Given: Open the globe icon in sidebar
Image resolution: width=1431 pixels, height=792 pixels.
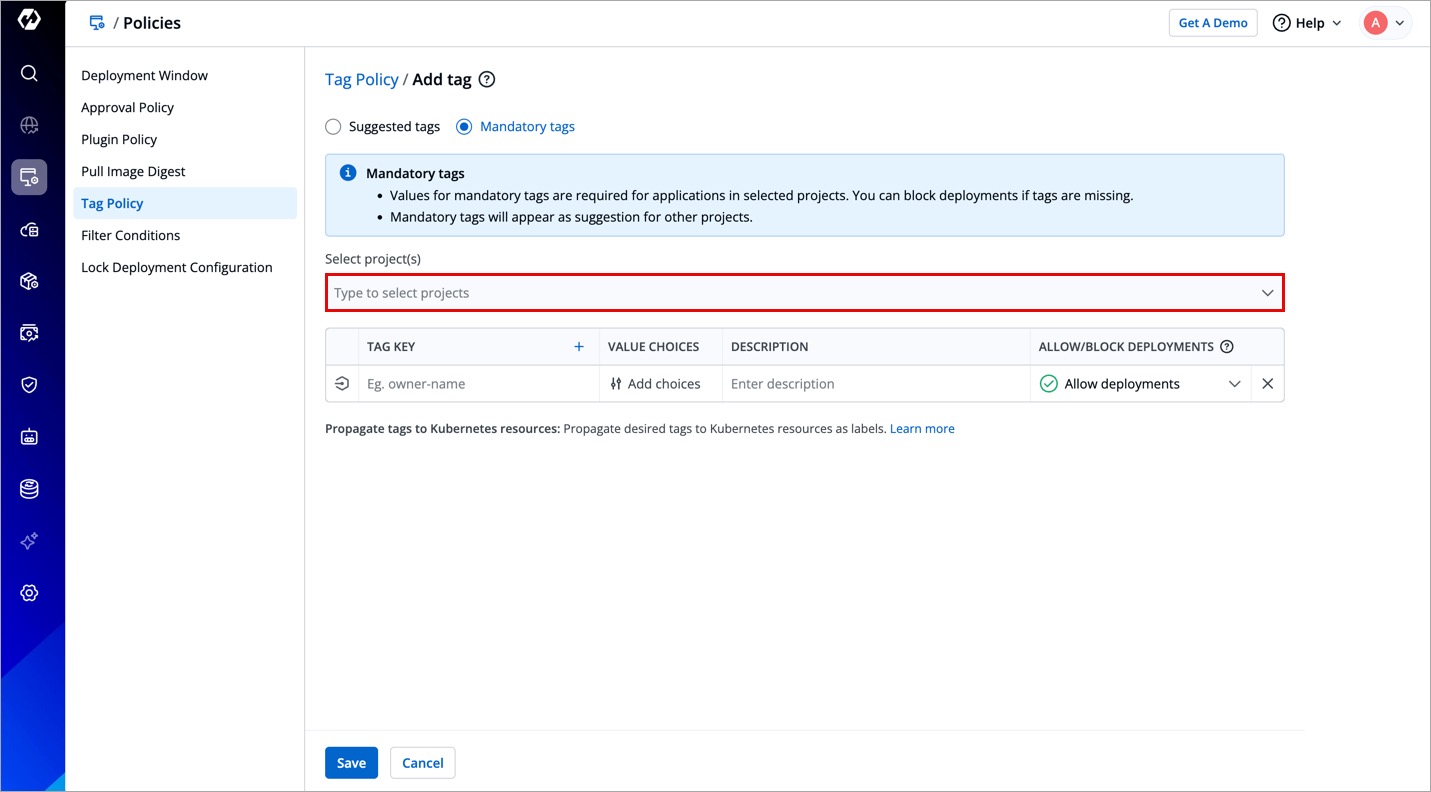Looking at the screenshot, I should 29,125.
